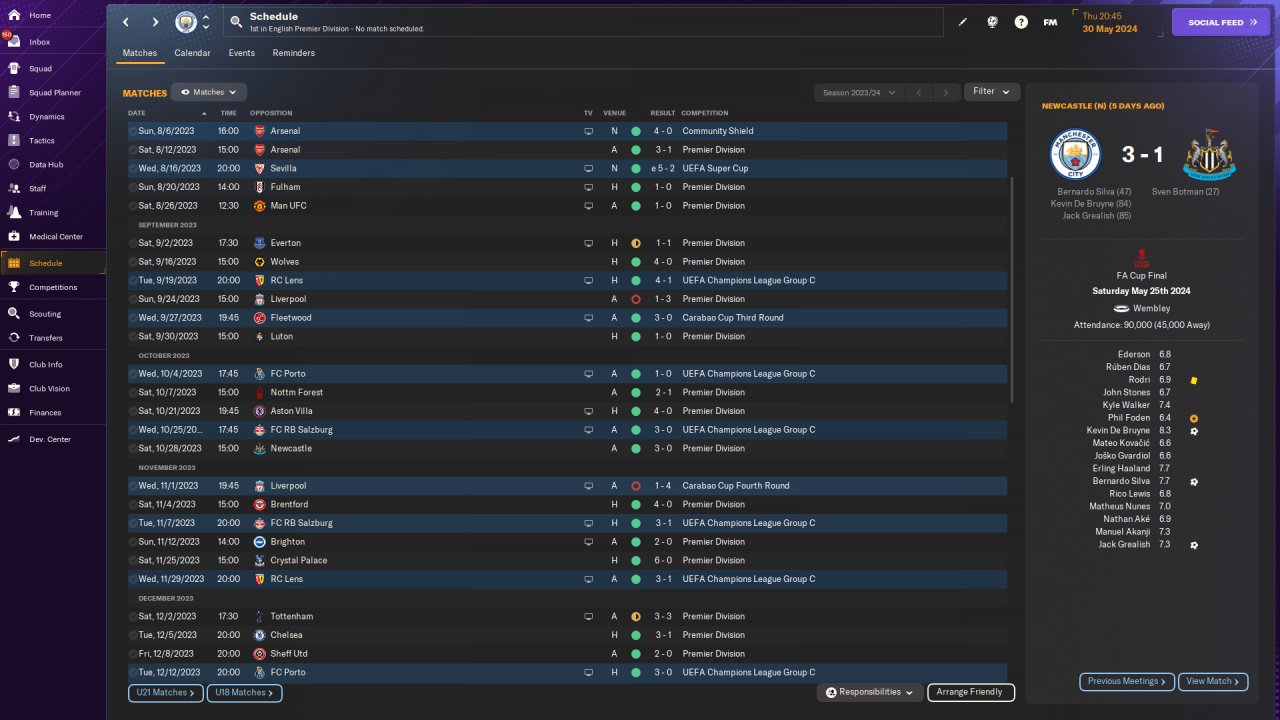Open the Medical Center
1280x720 pixels.
56,237
